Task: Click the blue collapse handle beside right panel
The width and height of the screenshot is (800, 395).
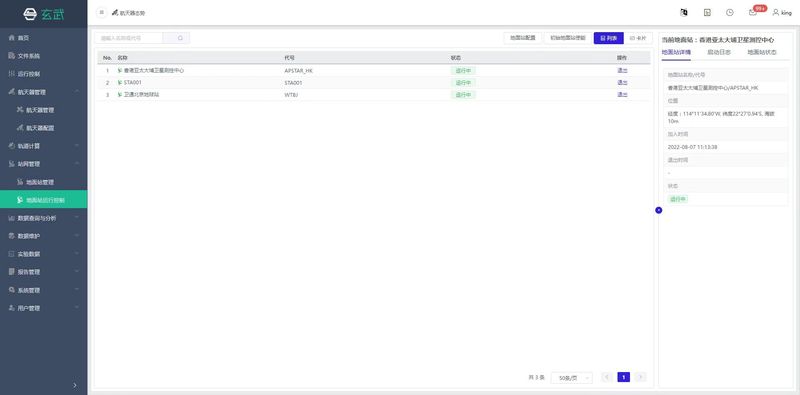Action: [659, 210]
